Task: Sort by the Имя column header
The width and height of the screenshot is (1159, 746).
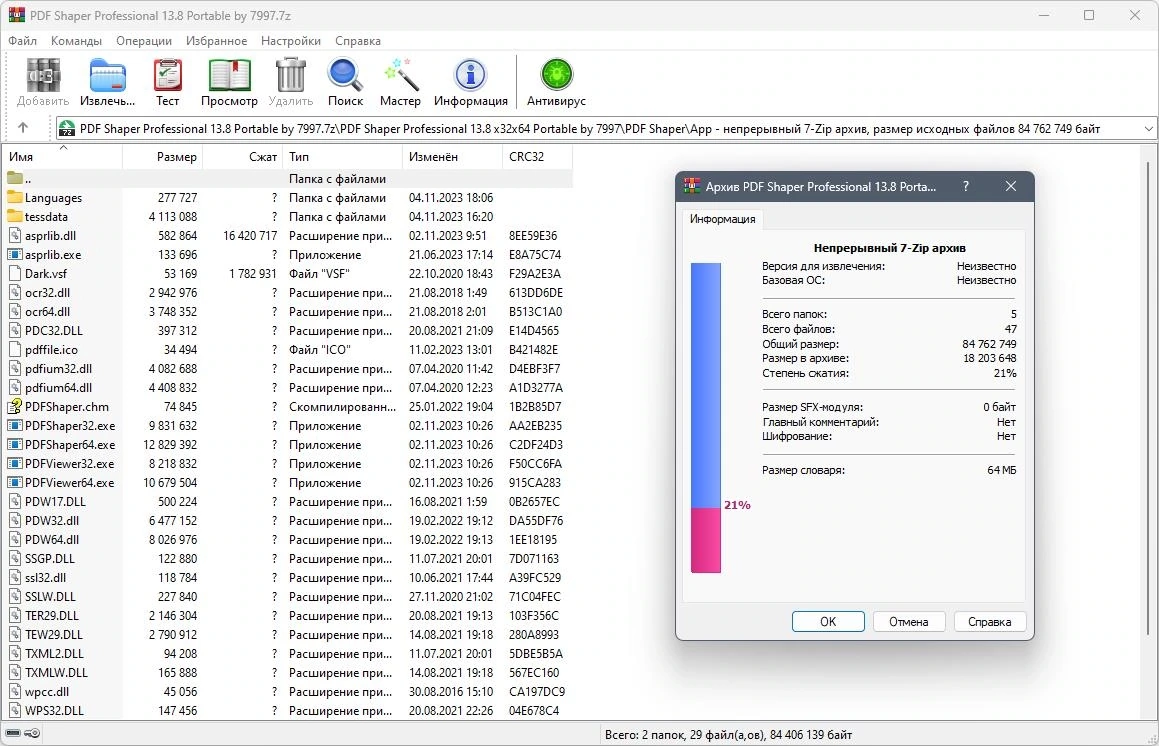Action: pyautogui.click(x=63, y=157)
